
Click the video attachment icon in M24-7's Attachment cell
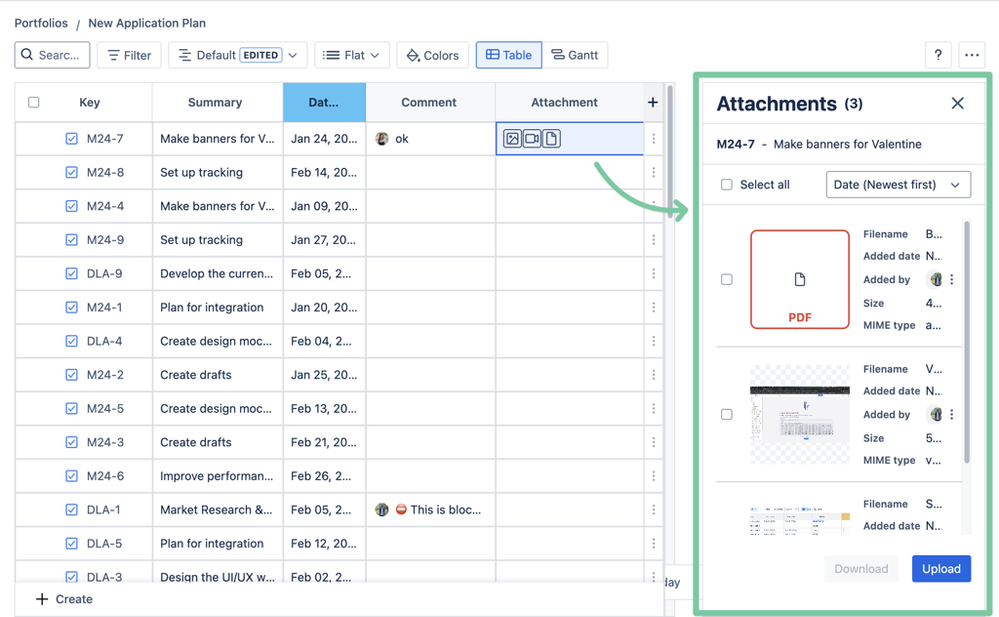tap(531, 138)
